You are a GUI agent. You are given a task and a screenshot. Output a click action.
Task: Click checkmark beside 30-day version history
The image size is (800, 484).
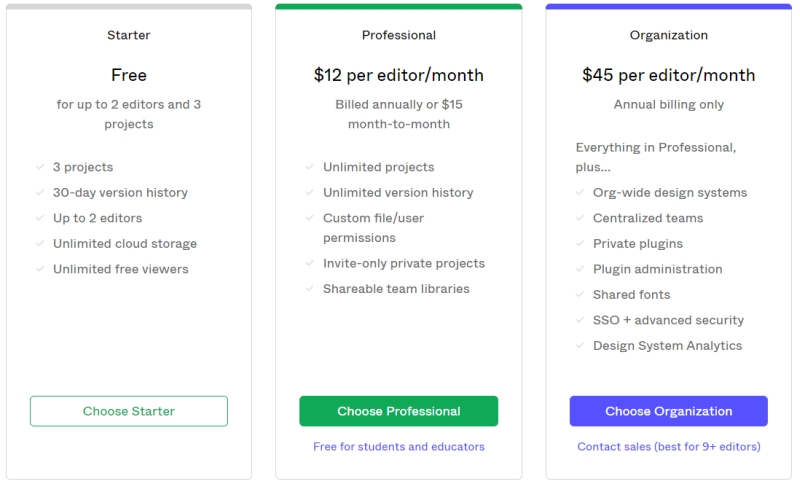tap(40, 192)
